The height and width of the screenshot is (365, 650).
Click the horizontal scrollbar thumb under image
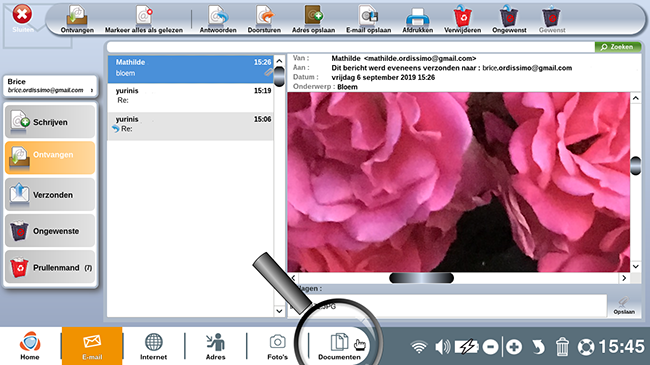click(x=421, y=278)
